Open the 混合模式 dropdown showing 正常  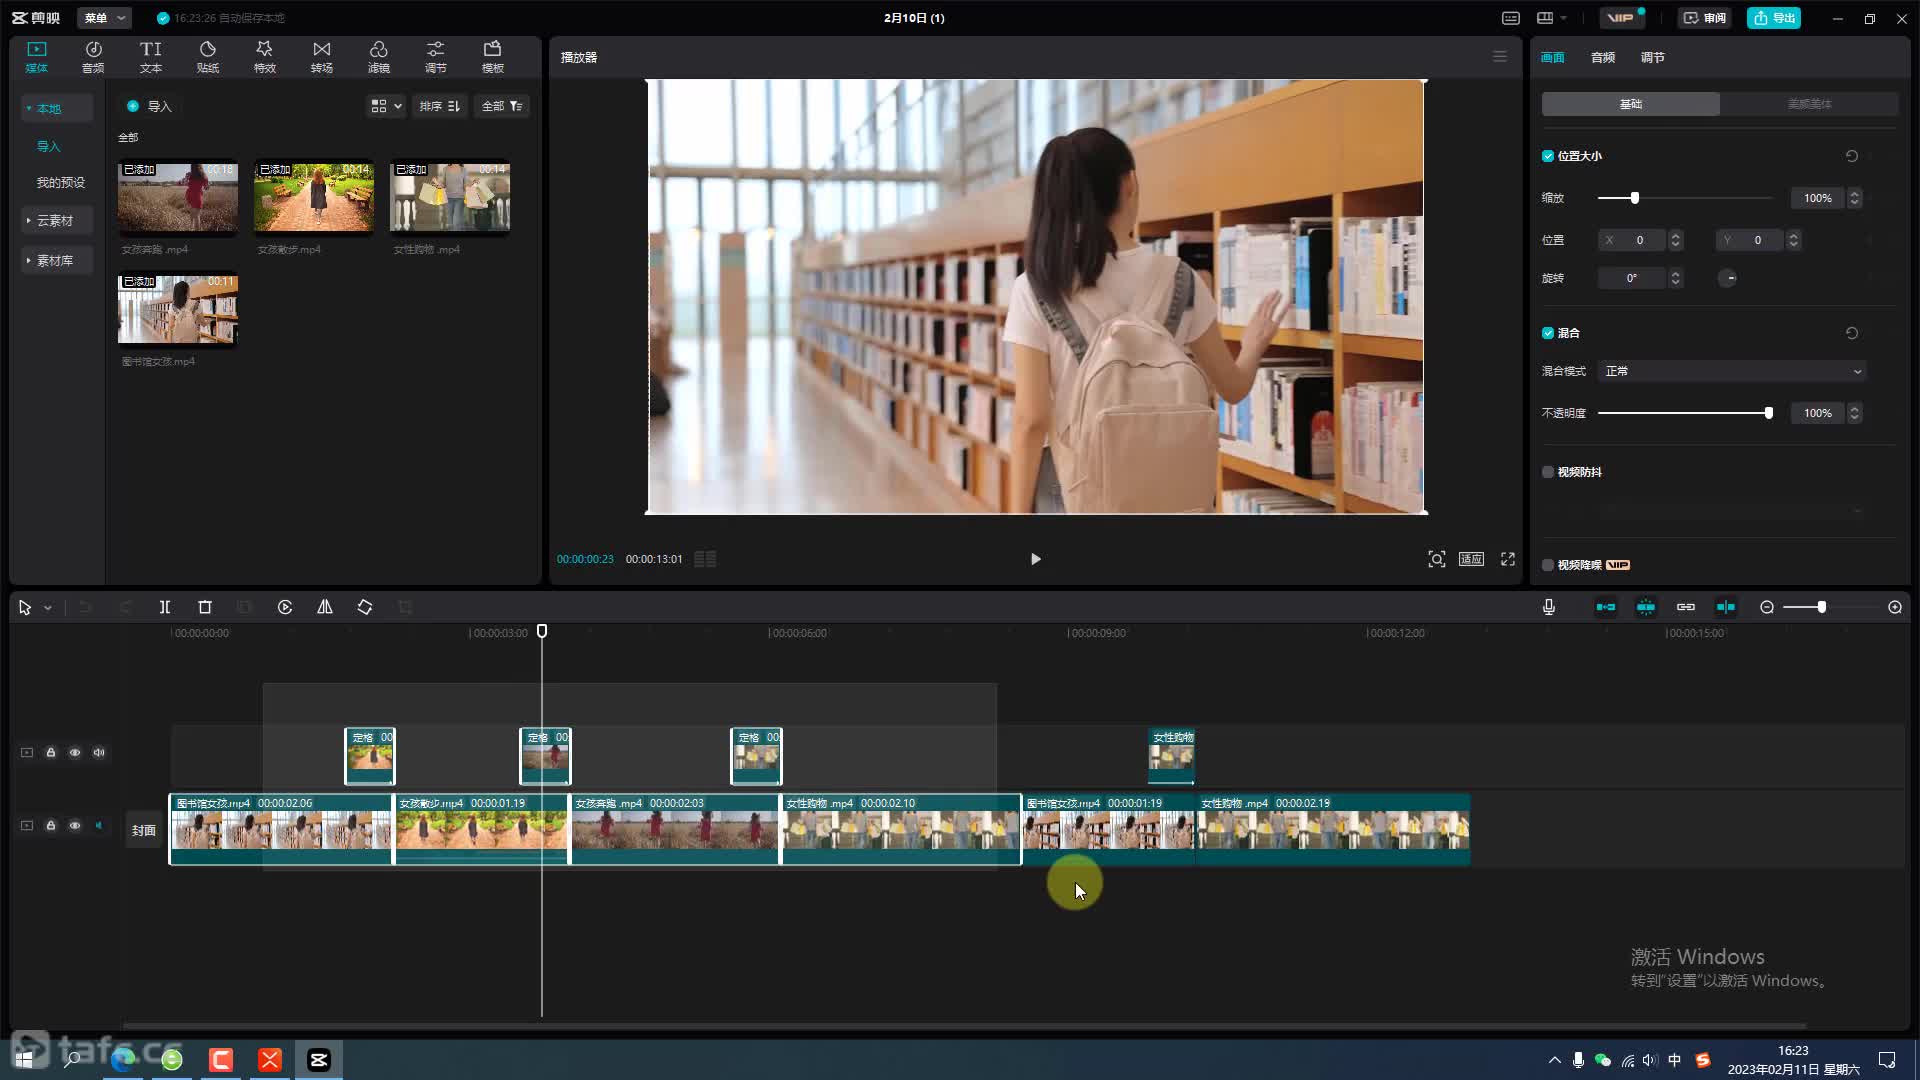point(1732,371)
